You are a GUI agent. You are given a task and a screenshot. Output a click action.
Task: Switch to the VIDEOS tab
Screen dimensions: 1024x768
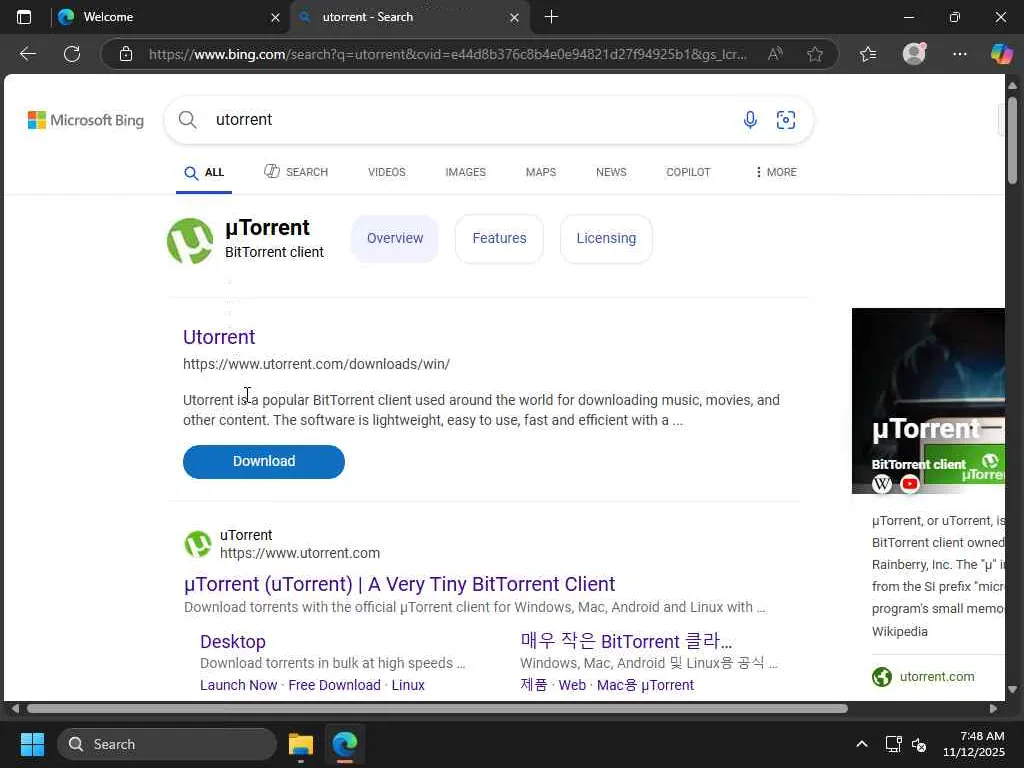387,172
